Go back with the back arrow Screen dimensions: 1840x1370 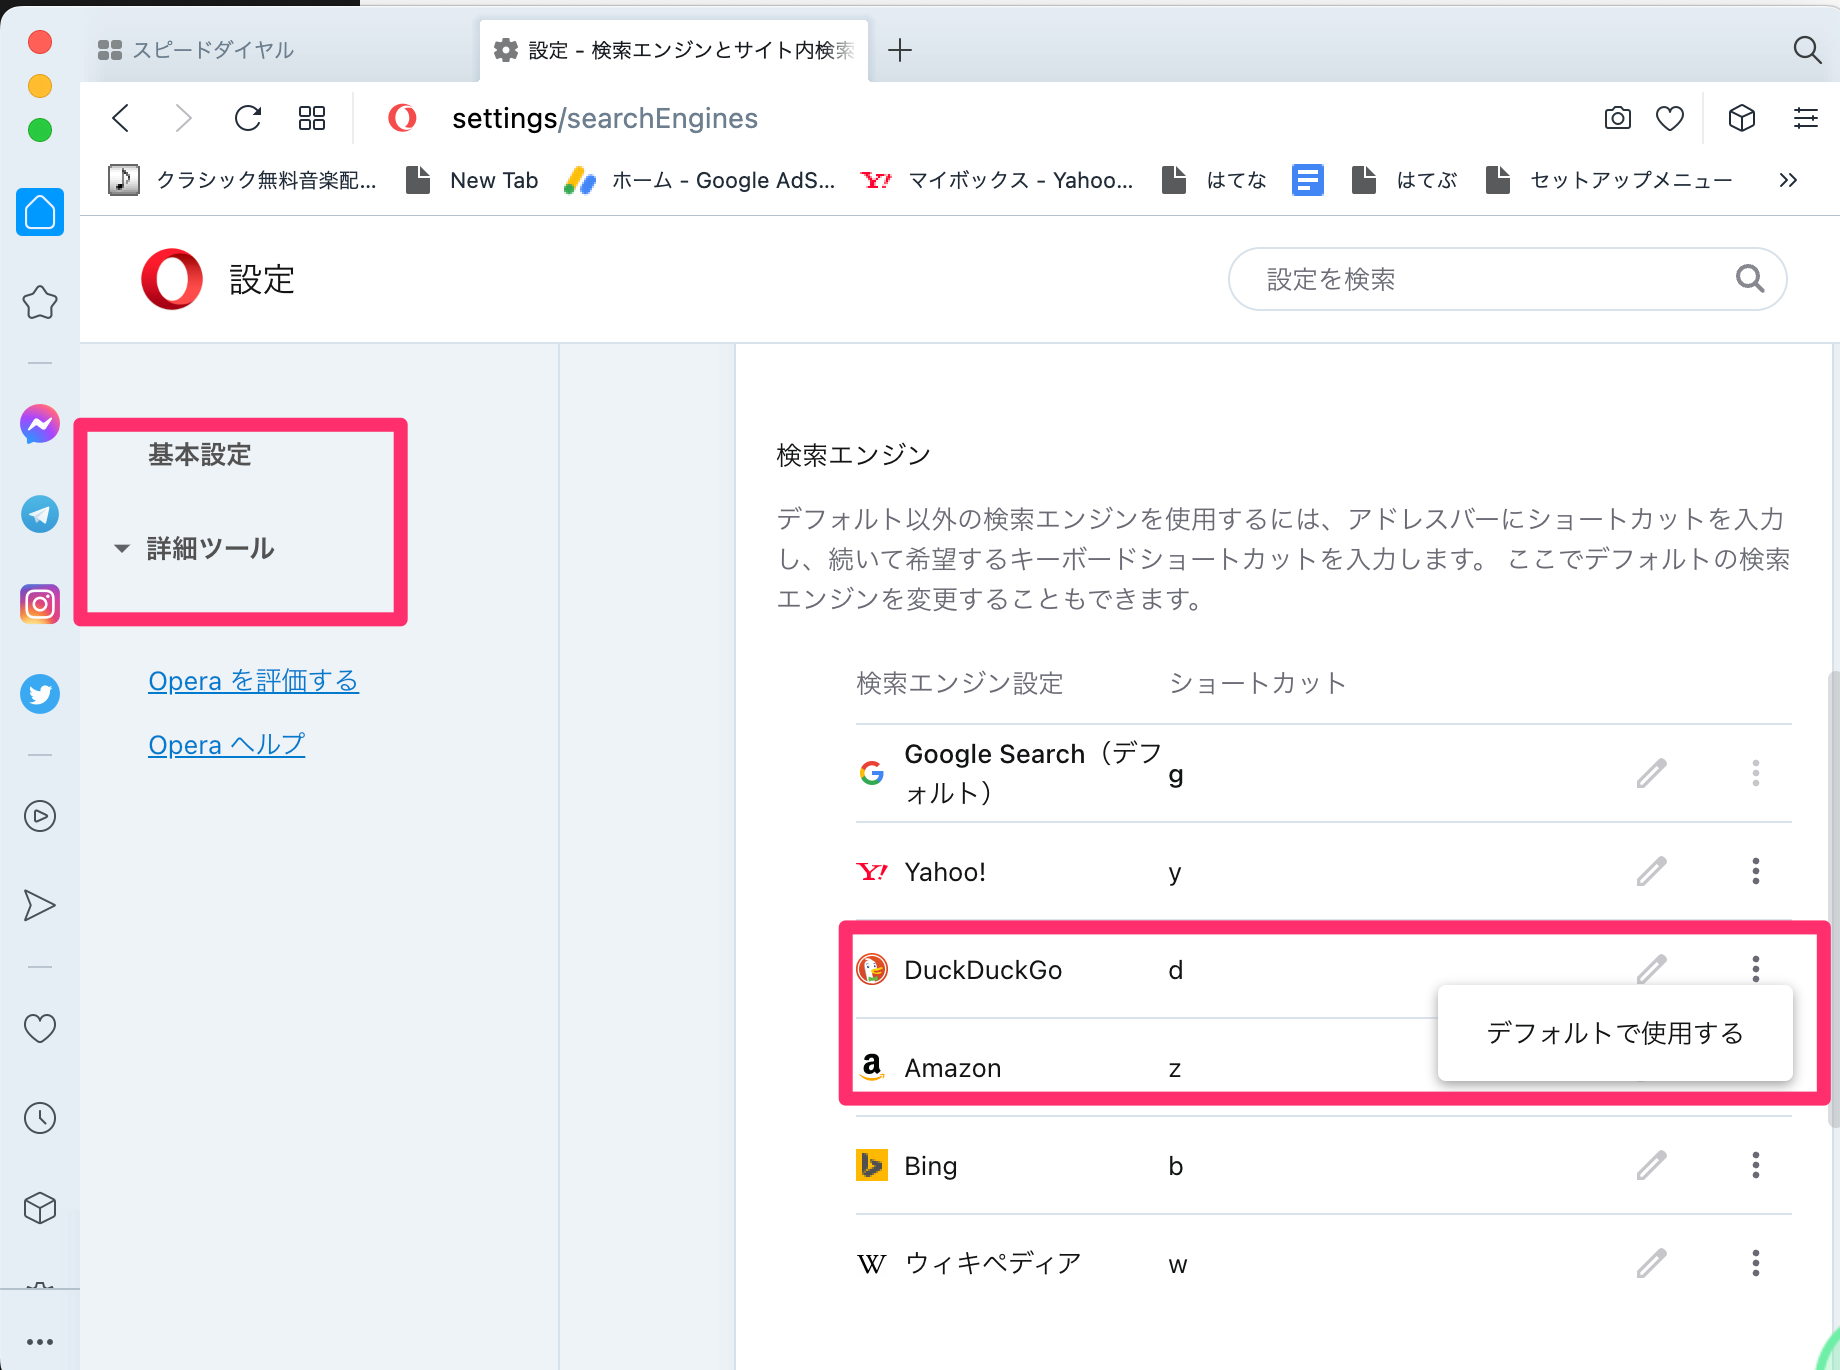click(x=121, y=118)
